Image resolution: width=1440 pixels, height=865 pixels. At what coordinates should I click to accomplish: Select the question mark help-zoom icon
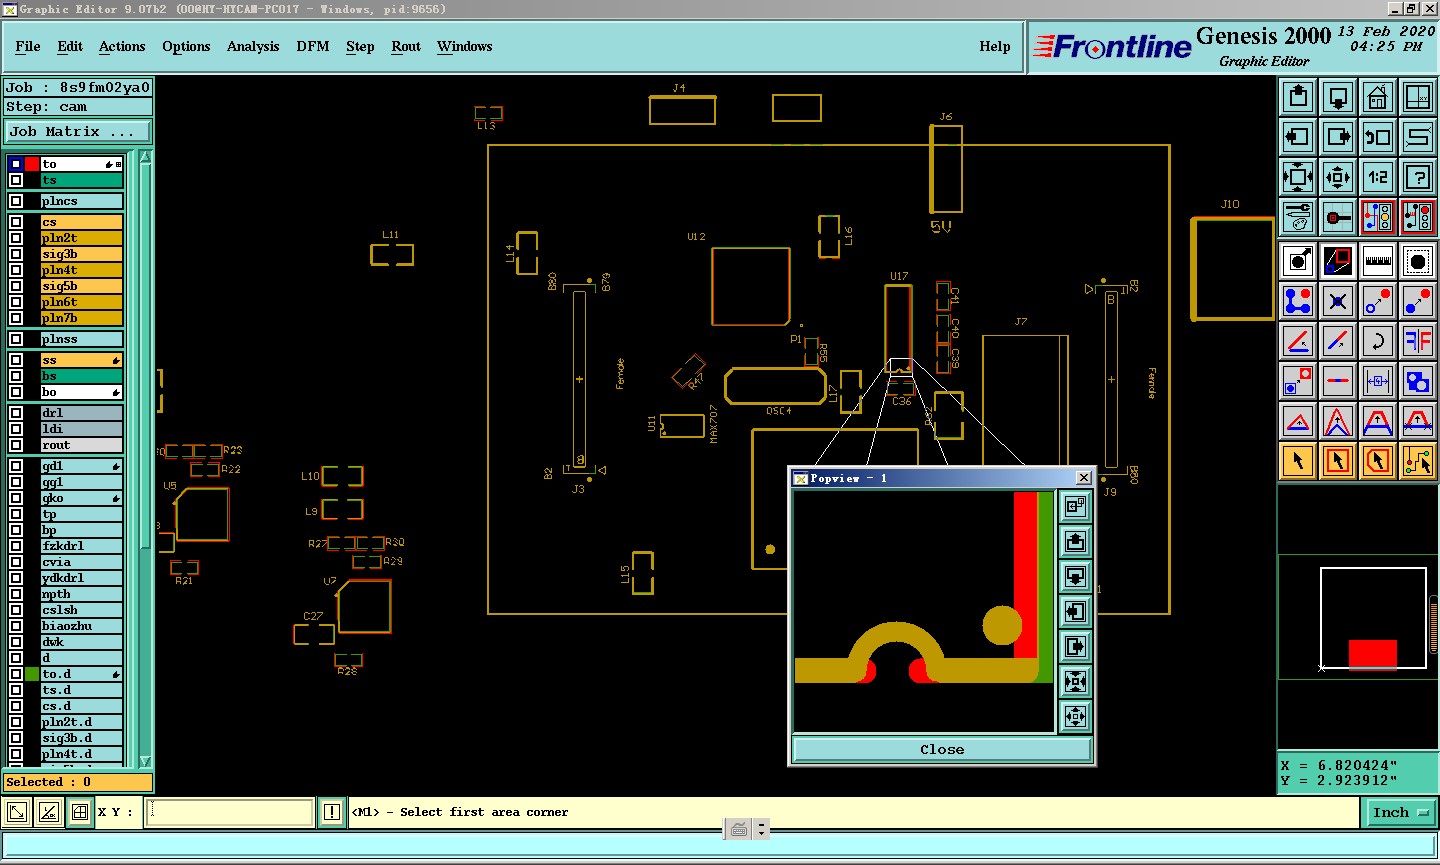click(x=1417, y=177)
